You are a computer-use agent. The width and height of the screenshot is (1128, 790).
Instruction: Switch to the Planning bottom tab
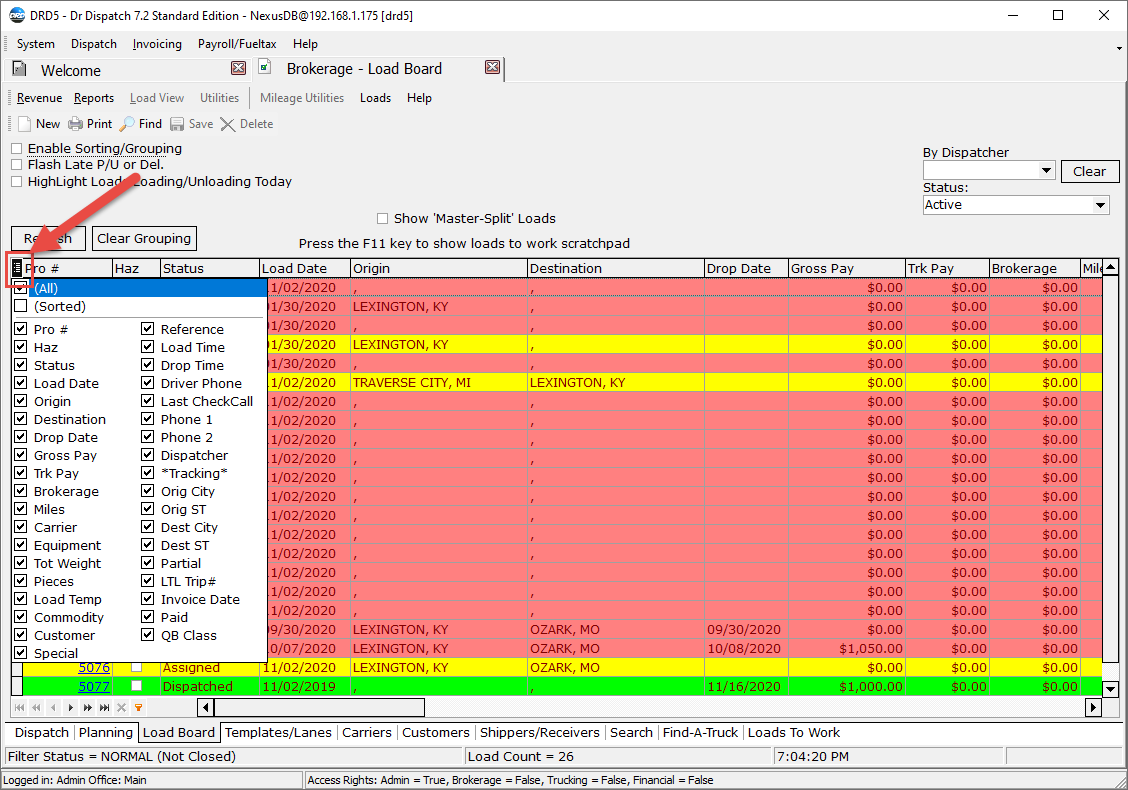point(106,732)
